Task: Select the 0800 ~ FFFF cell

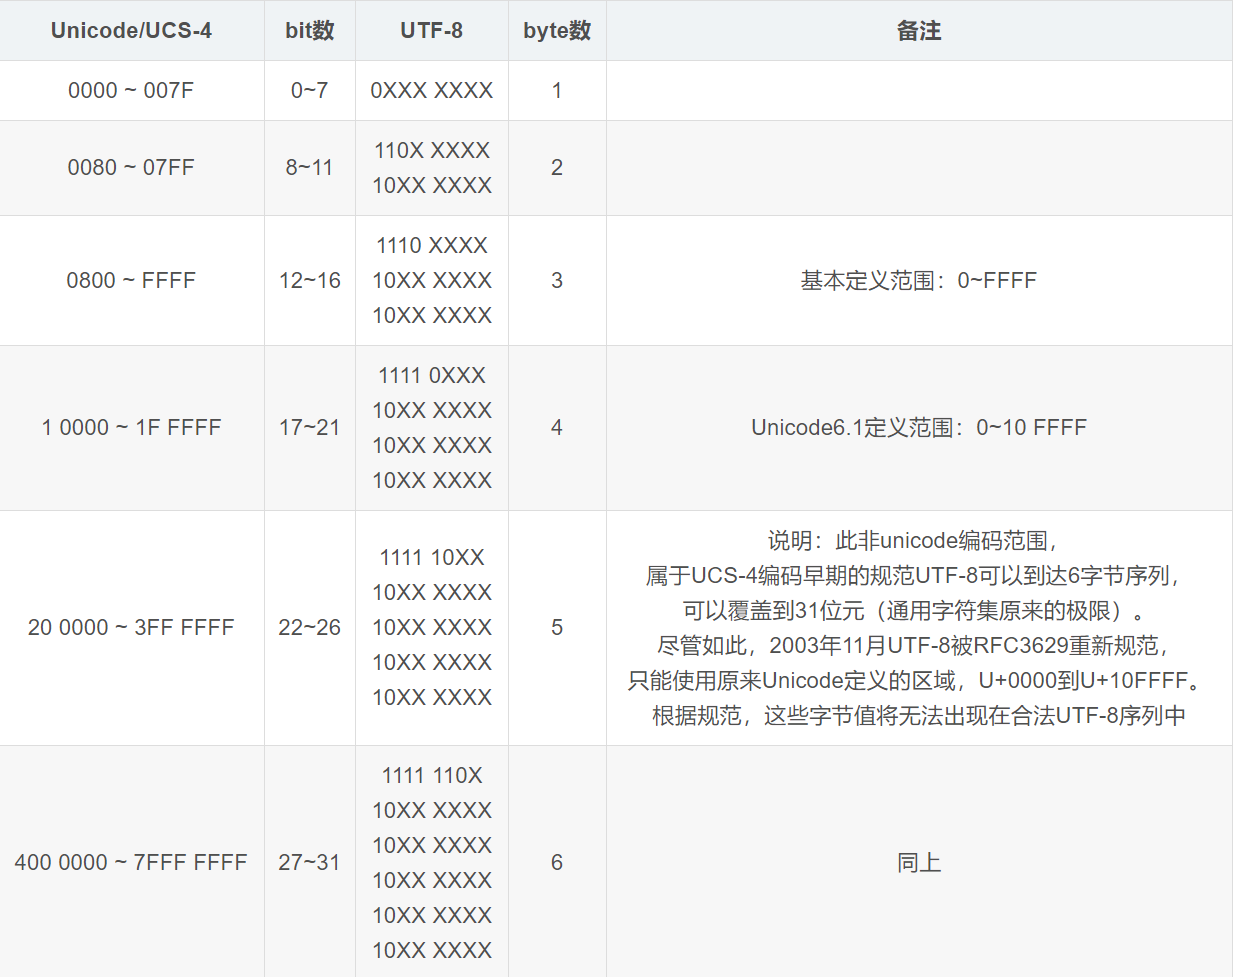Action: (x=131, y=280)
